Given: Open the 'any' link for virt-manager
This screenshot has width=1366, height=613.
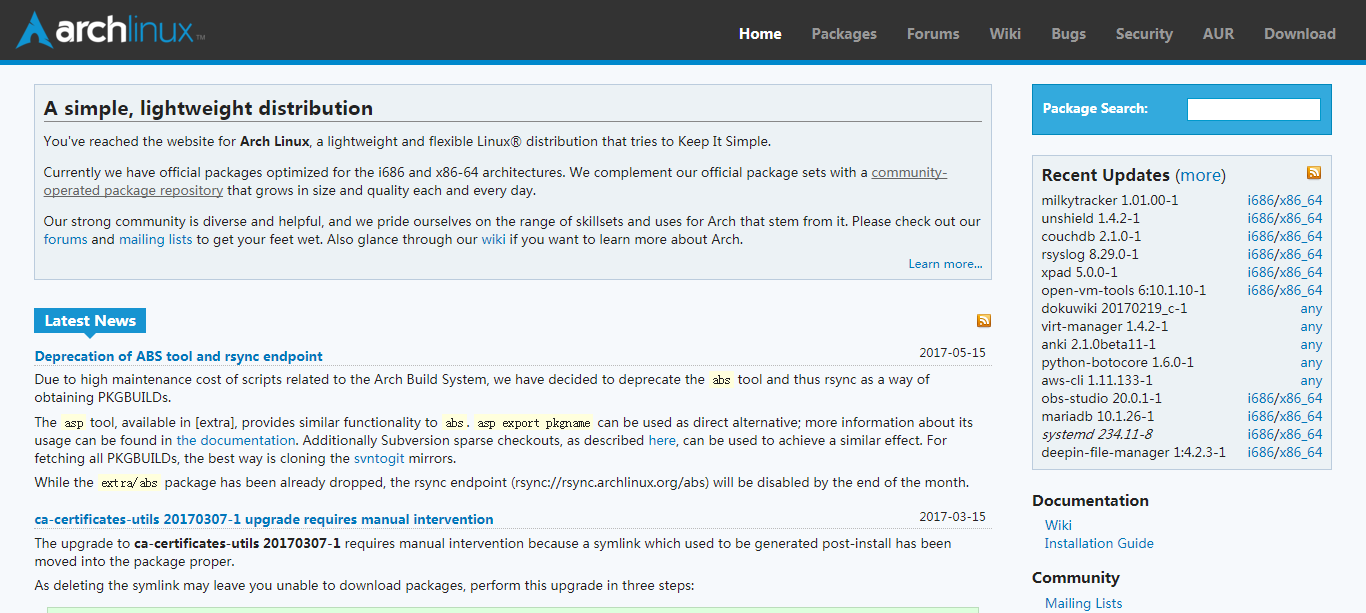Looking at the screenshot, I should pyautogui.click(x=1311, y=326).
